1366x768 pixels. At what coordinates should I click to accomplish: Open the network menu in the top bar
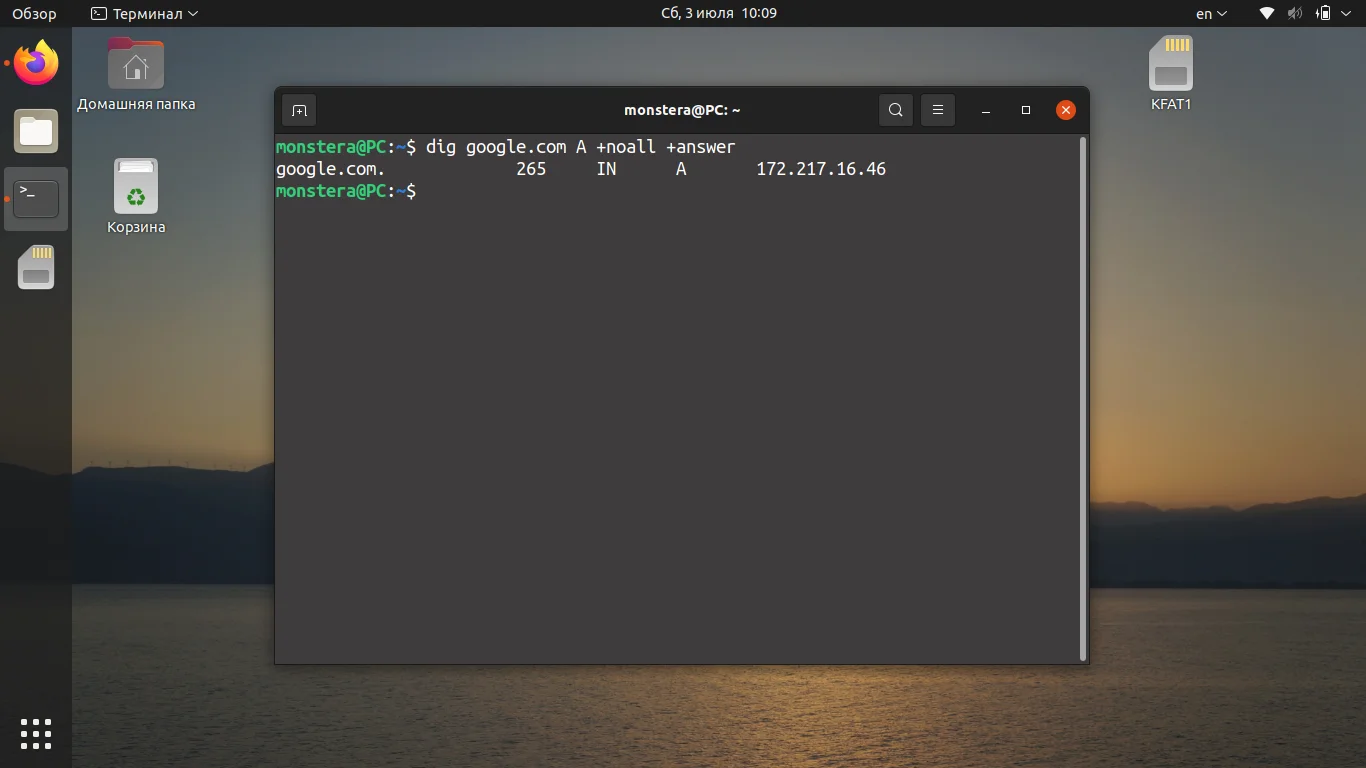coord(1265,13)
